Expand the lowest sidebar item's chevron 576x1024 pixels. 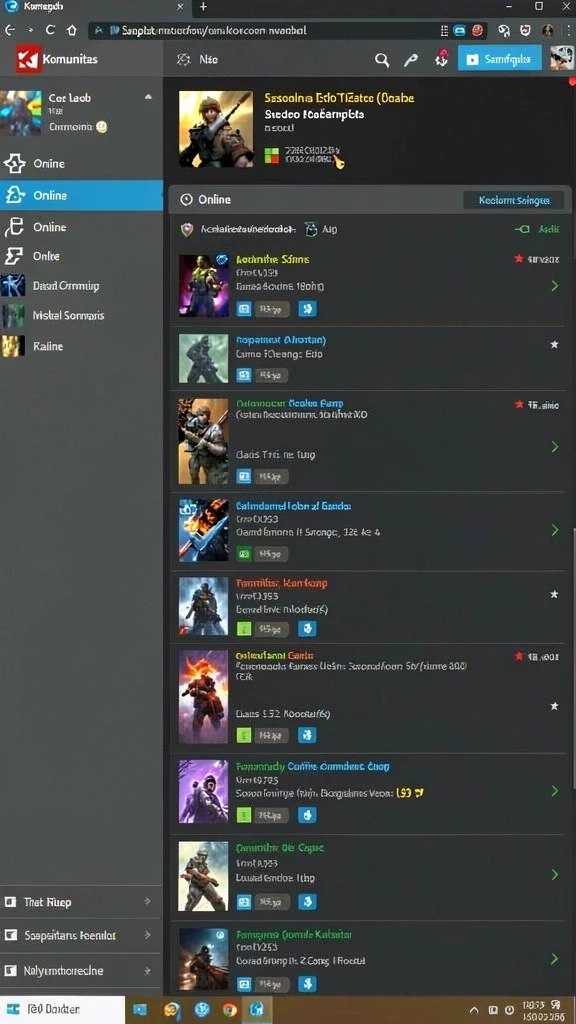click(147, 971)
